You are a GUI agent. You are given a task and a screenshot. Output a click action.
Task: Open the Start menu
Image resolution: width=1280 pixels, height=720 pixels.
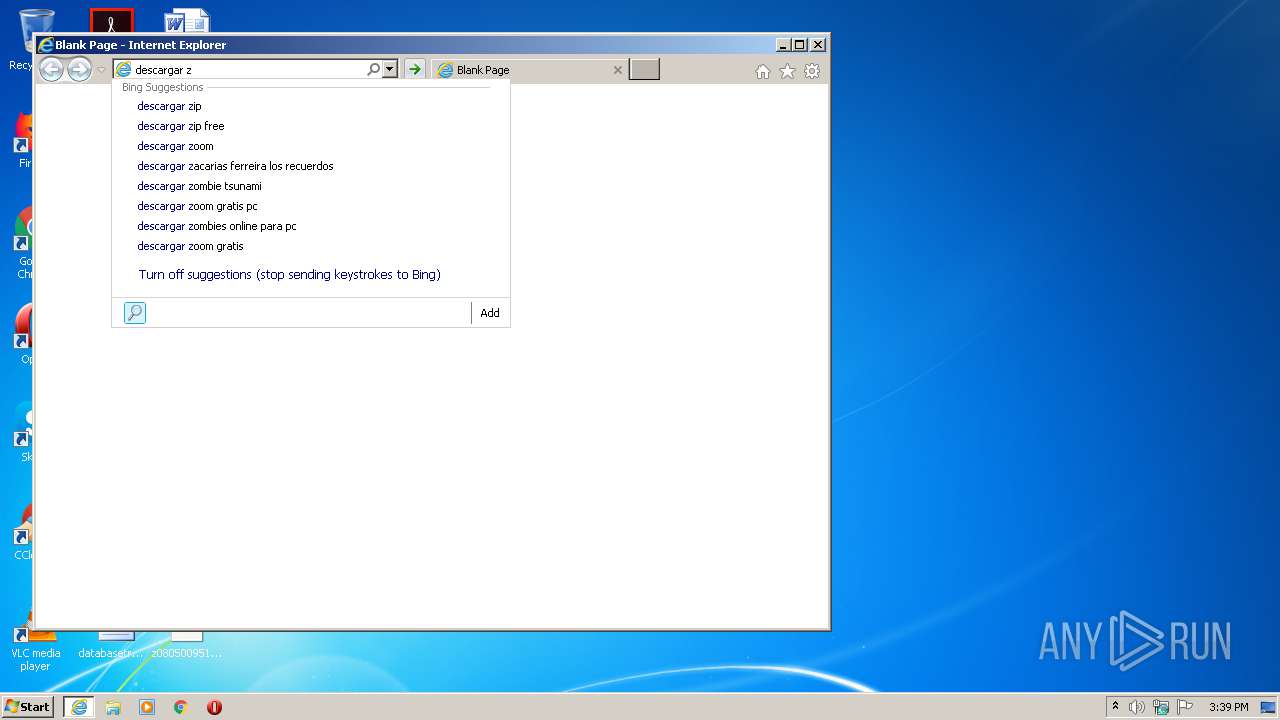(x=27, y=706)
